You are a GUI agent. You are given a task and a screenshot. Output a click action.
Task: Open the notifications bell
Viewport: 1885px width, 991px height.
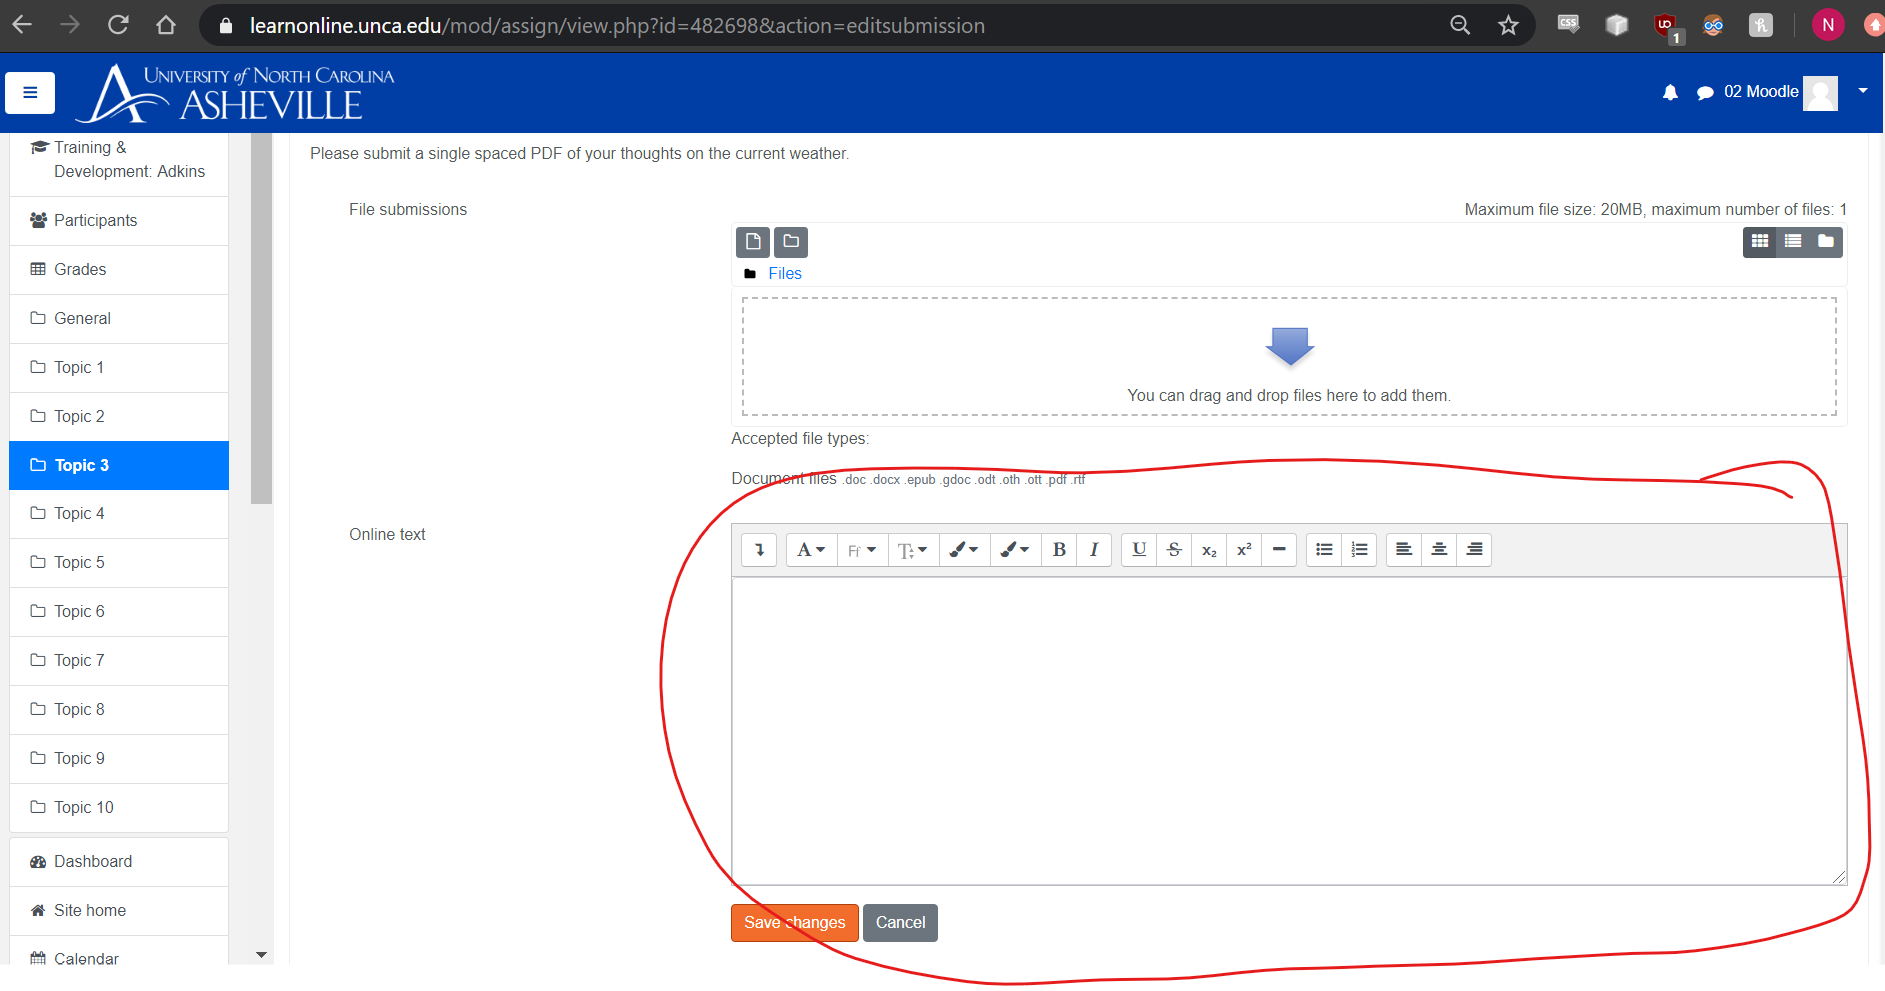(x=1670, y=92)
